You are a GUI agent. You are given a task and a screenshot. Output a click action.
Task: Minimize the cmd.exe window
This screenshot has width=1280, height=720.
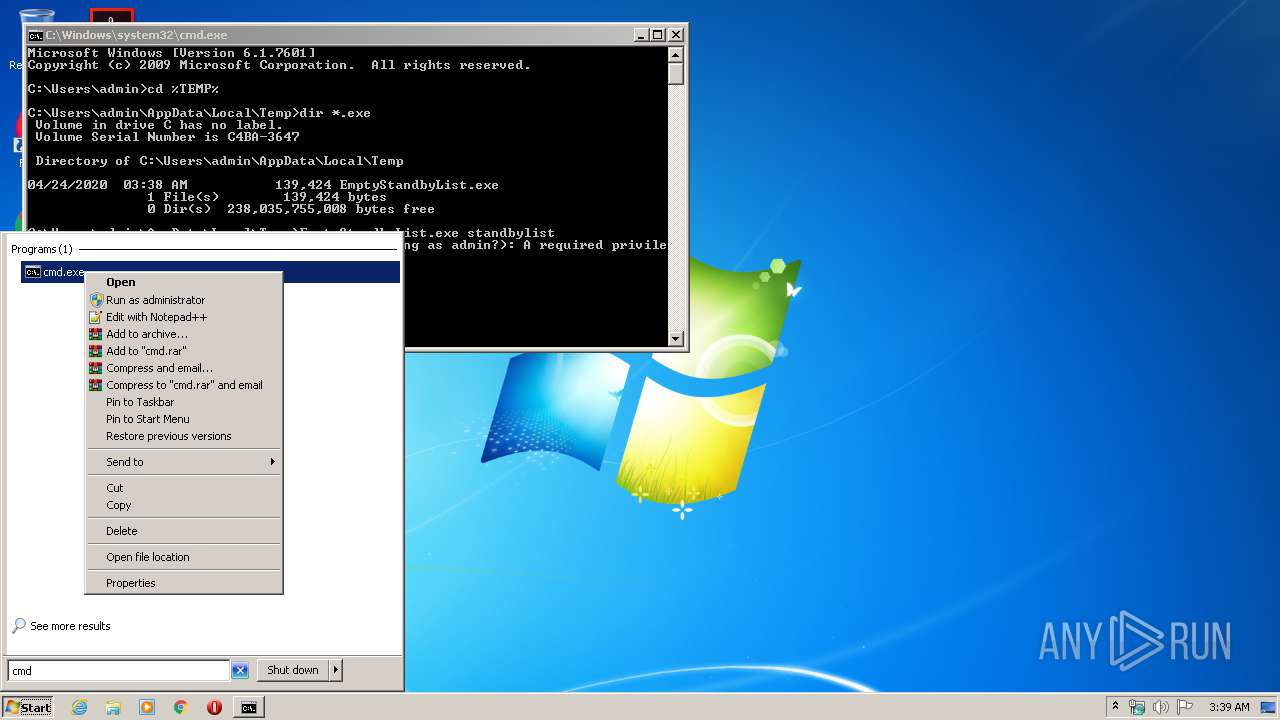pos(642,35)
